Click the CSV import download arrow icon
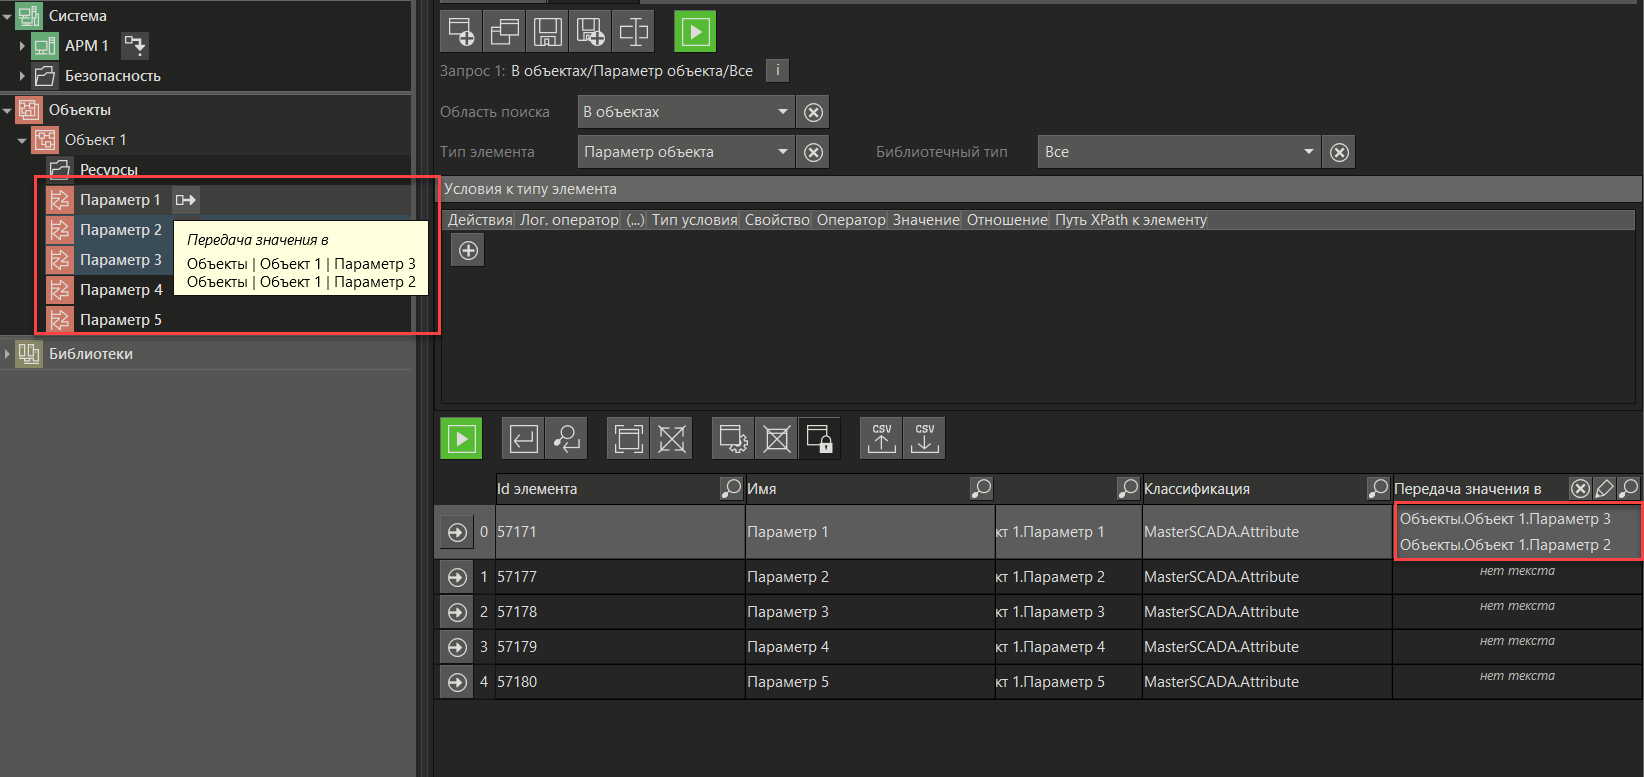Image resolution: width=1644 pixels, height=777 pixels. [924, 438]
